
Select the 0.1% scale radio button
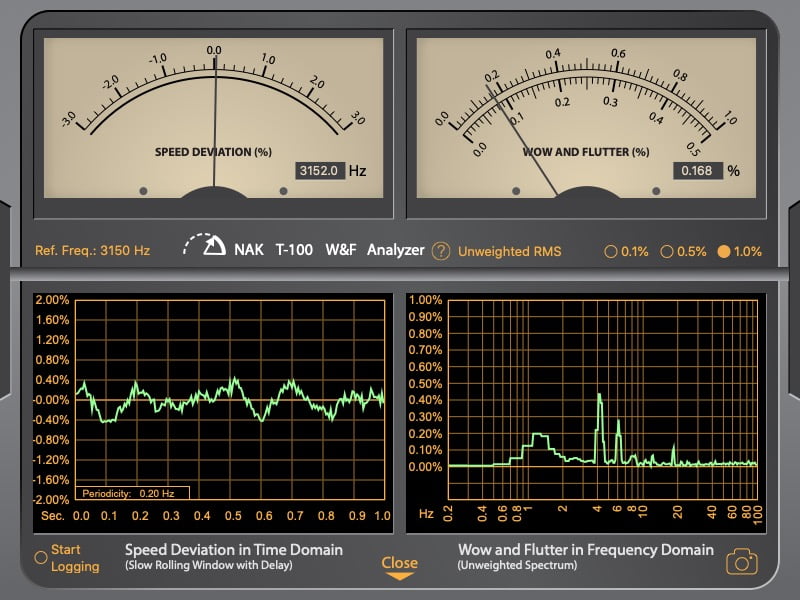(610, 252)
